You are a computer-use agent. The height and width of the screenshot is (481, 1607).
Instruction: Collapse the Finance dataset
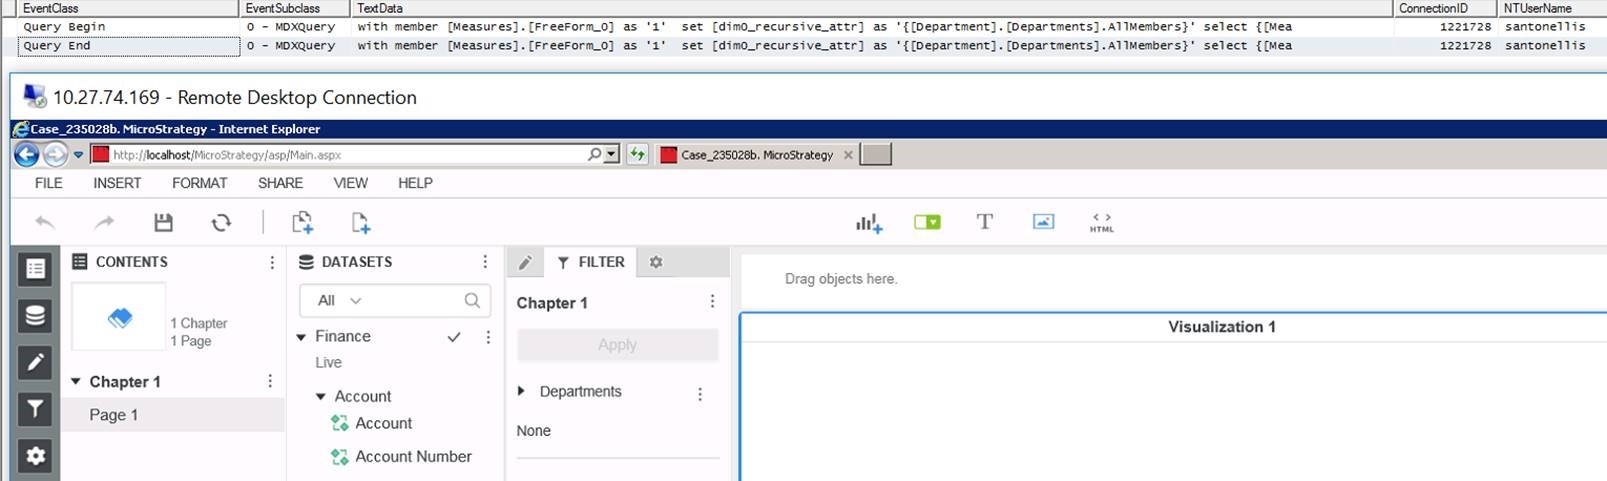tap(301, 337)
